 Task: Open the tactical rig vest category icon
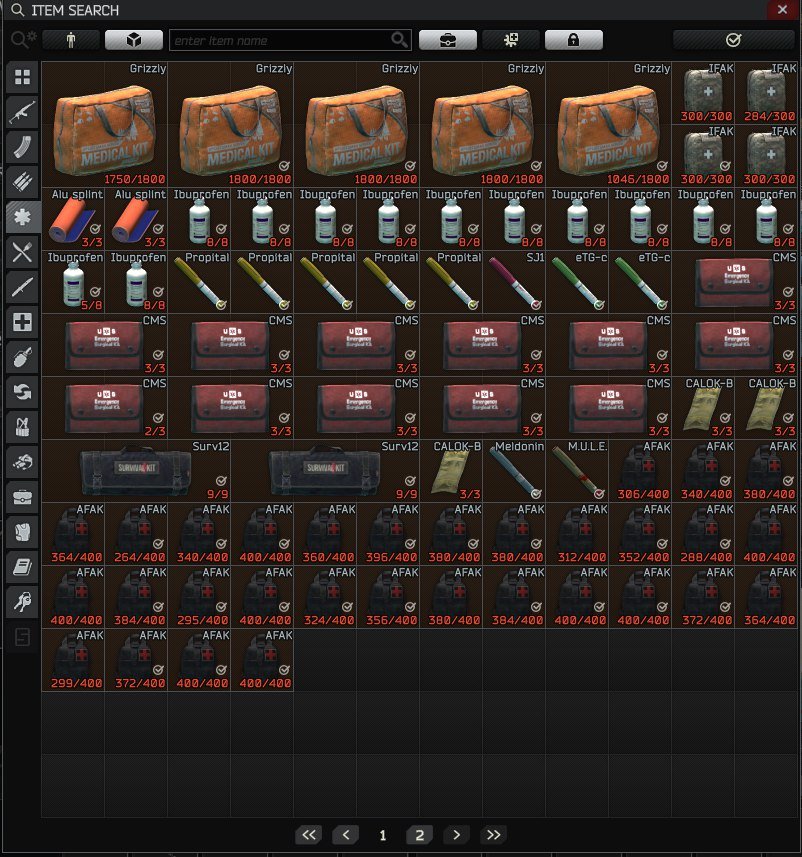pyautogui.click(x=22, y=427)
